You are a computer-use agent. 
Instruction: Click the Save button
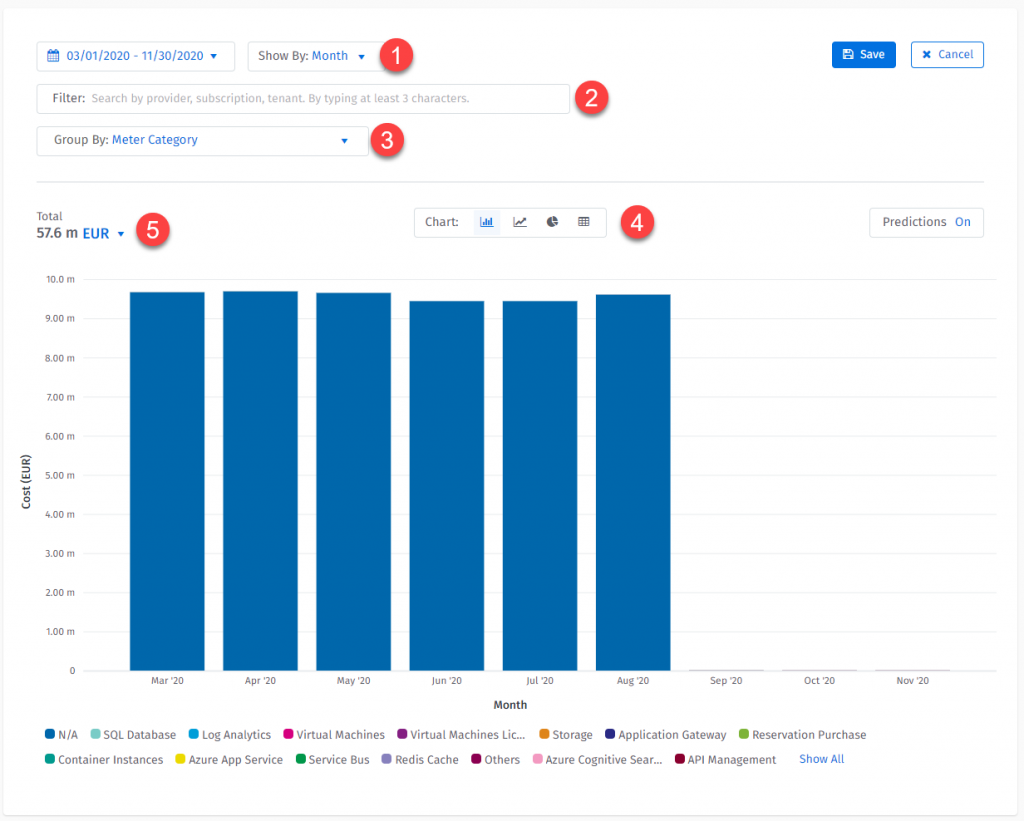pos(863,55)
